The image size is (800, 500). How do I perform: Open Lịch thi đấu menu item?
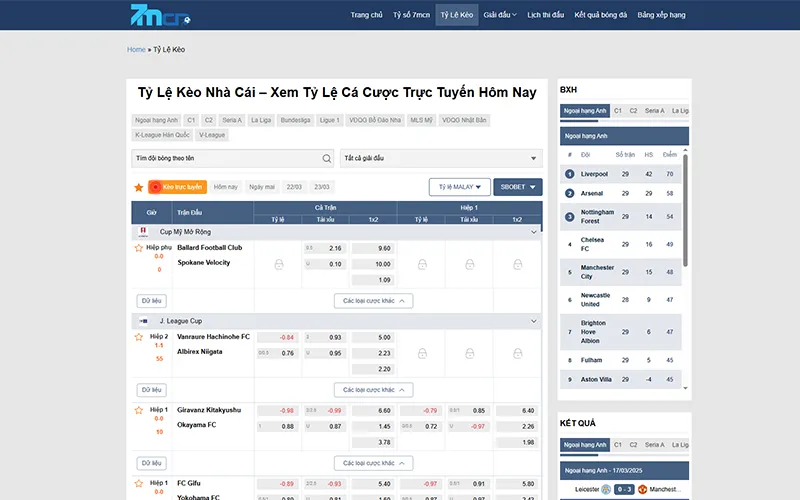point(545,15)
